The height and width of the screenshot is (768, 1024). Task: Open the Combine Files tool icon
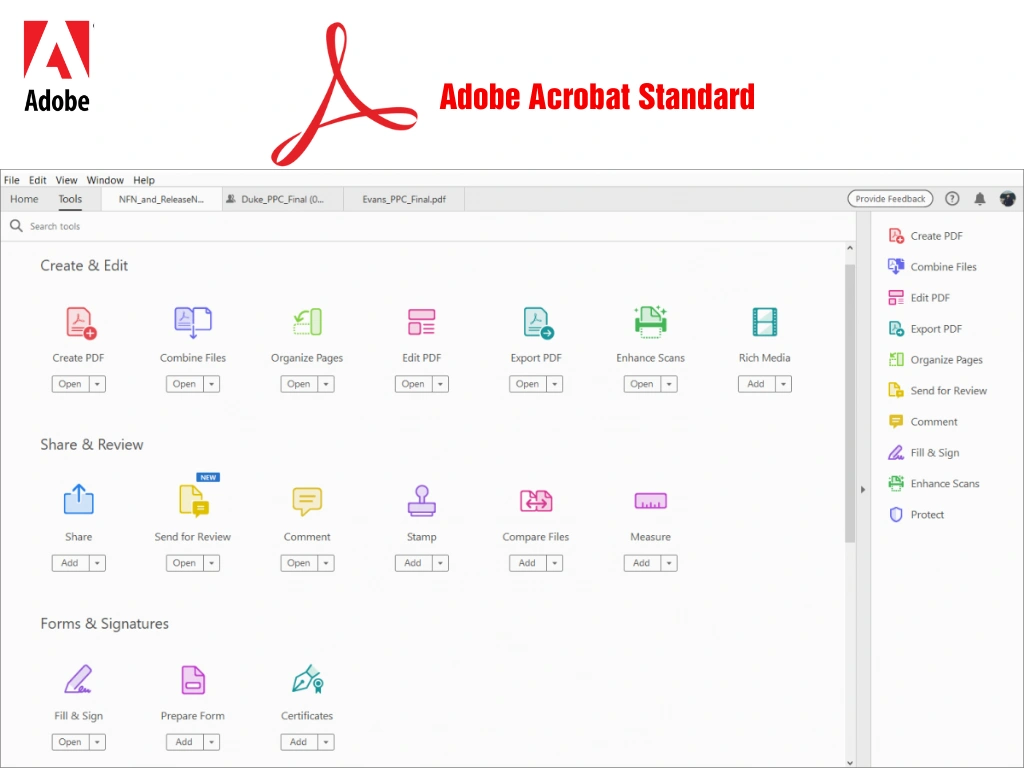192,324
